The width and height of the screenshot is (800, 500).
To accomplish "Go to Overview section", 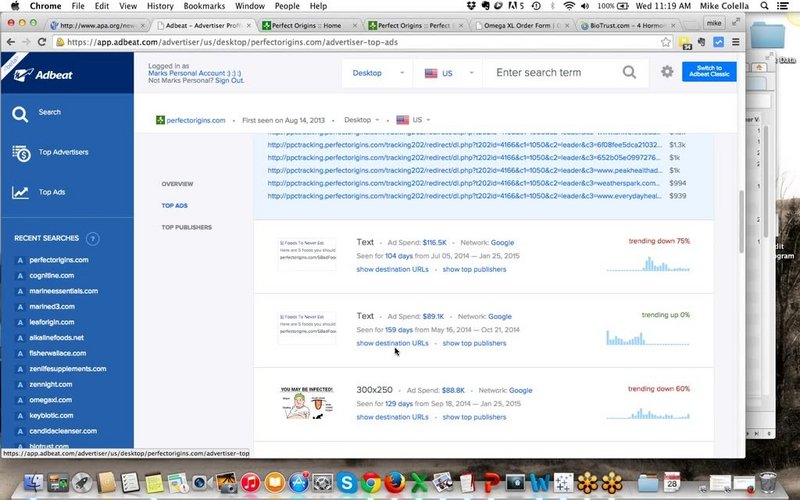I will coord(177,184).
